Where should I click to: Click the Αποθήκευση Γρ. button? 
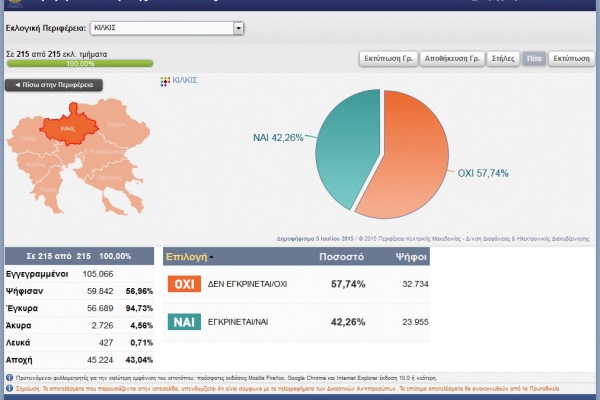click(x=451, y=59)
